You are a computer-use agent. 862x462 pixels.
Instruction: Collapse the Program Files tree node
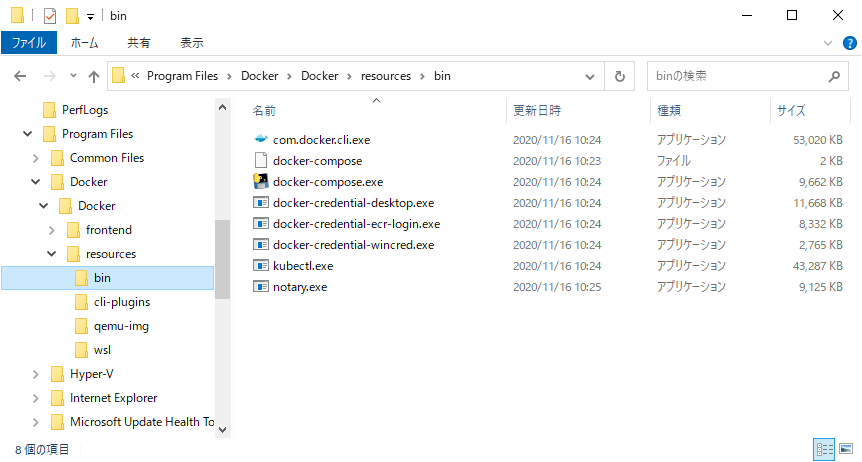click(x=27, y=134)
